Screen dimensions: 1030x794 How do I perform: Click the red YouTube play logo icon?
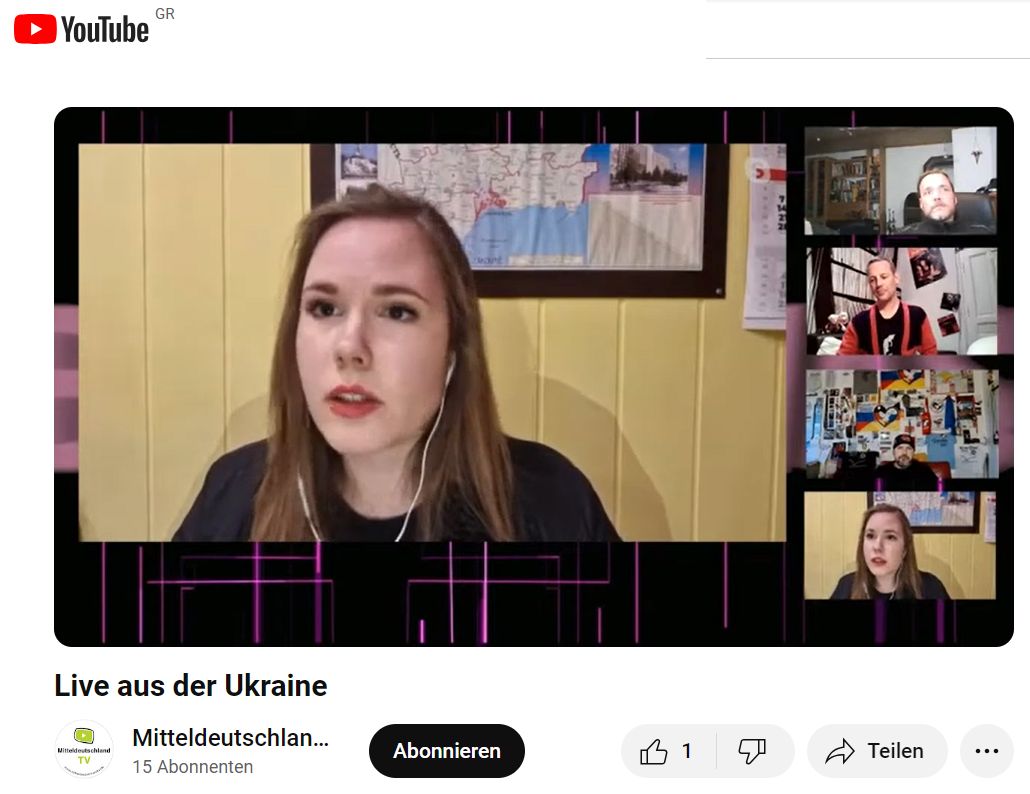35,29
